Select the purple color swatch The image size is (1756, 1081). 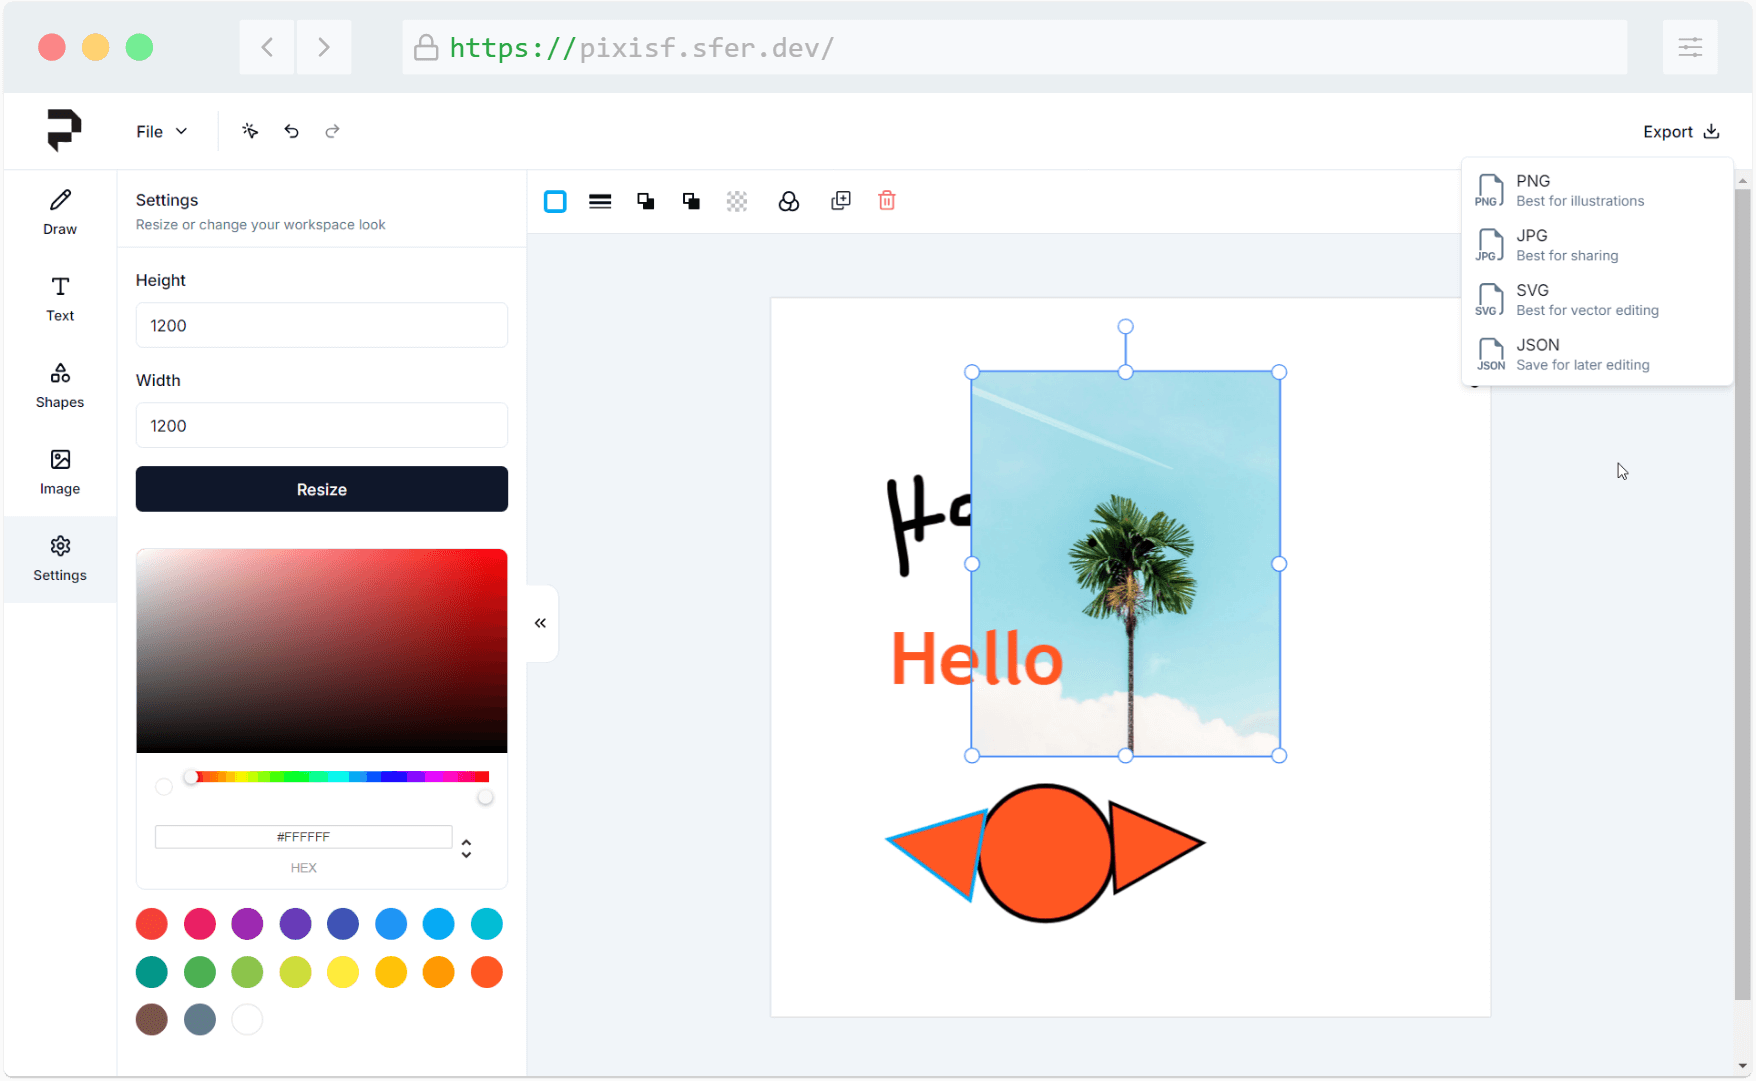[247, 924]
